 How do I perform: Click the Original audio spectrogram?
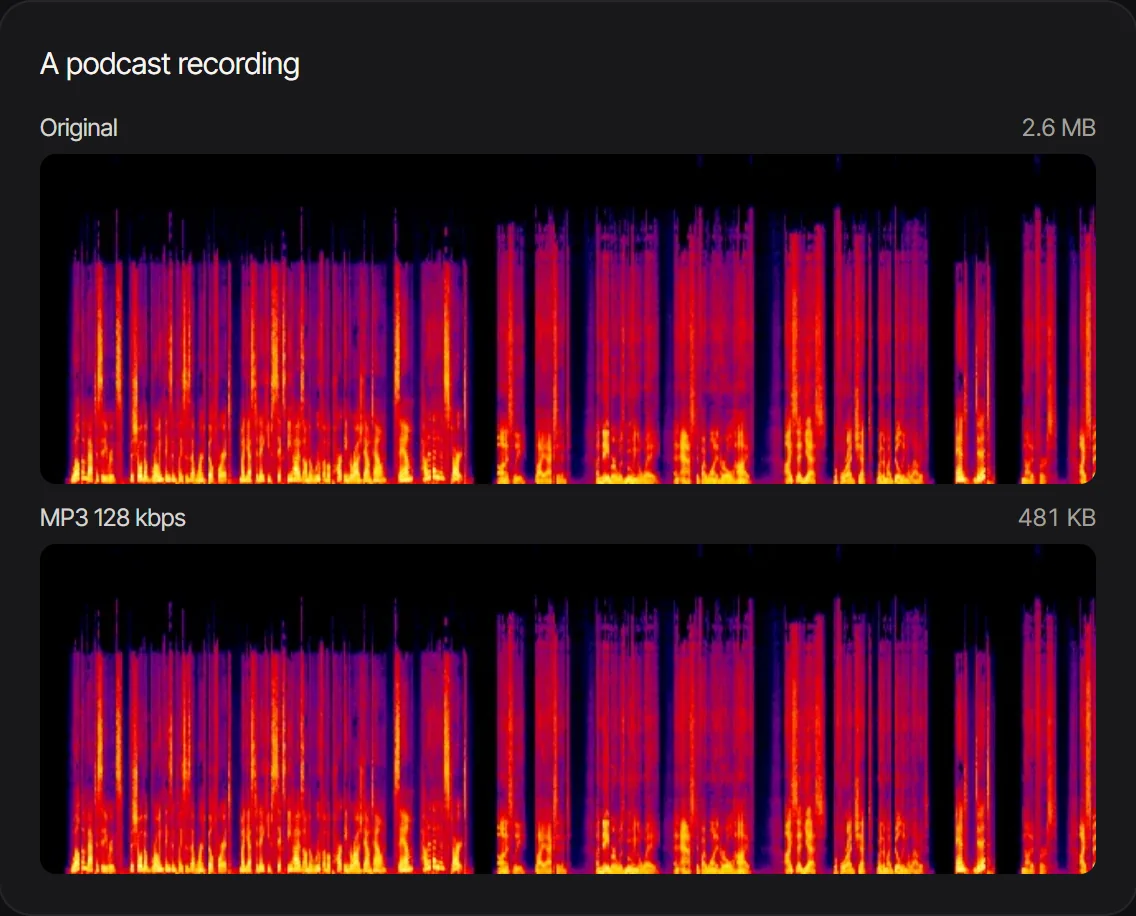click(x=567, y=319)
